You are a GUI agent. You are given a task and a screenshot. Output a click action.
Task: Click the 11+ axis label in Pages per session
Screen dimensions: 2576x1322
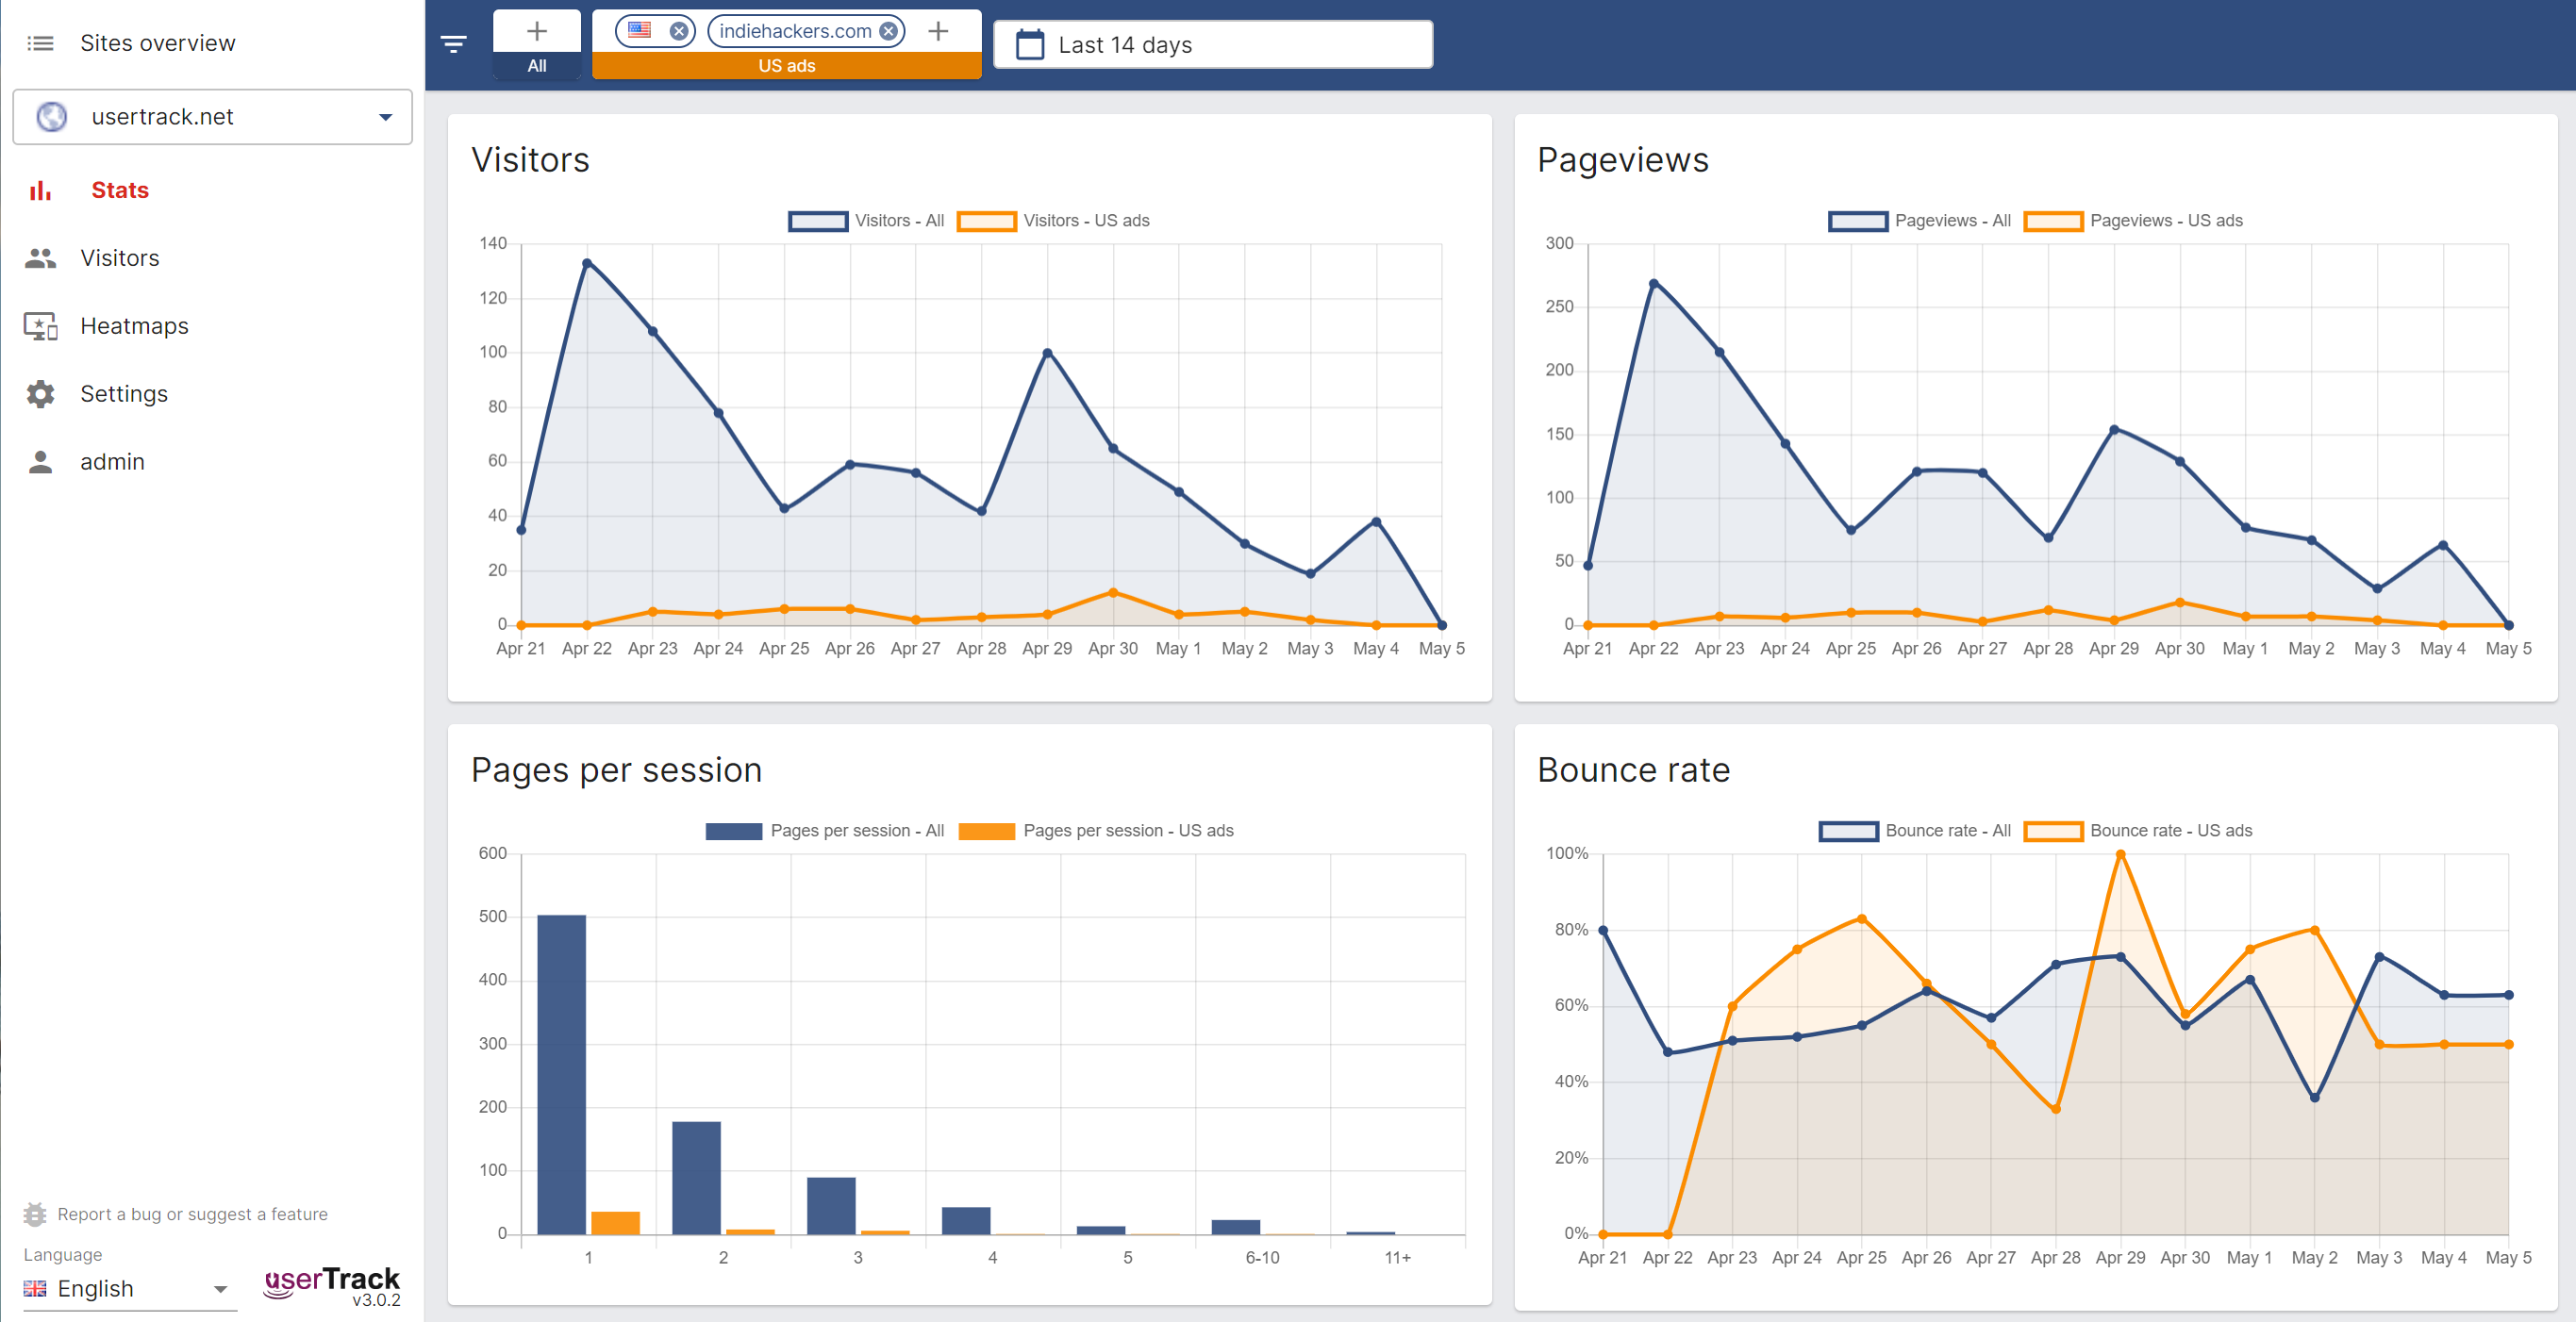(x=1397, y=1258)
